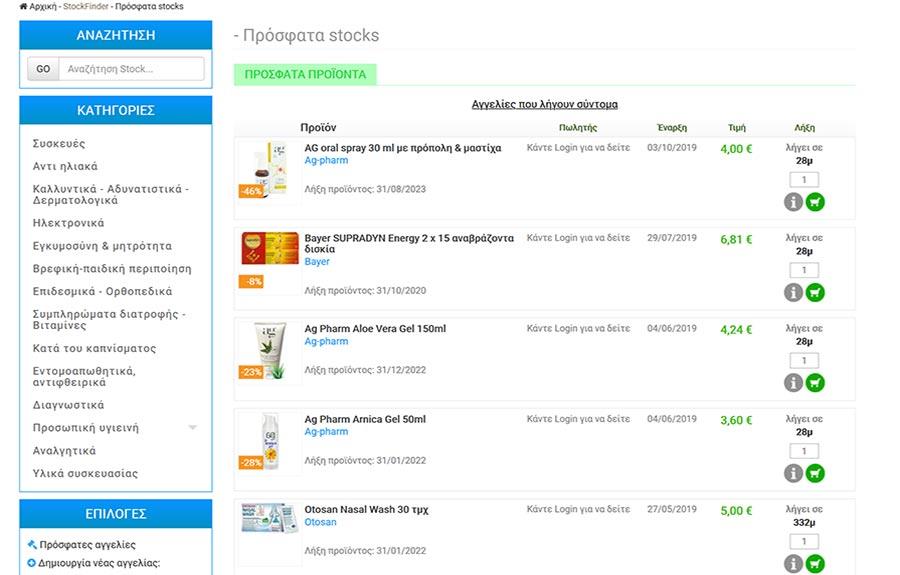Add Bayer SUPRADYN Energy to cart
The image size is (900, 575).
pyautogui.click(x=815, y=293)
